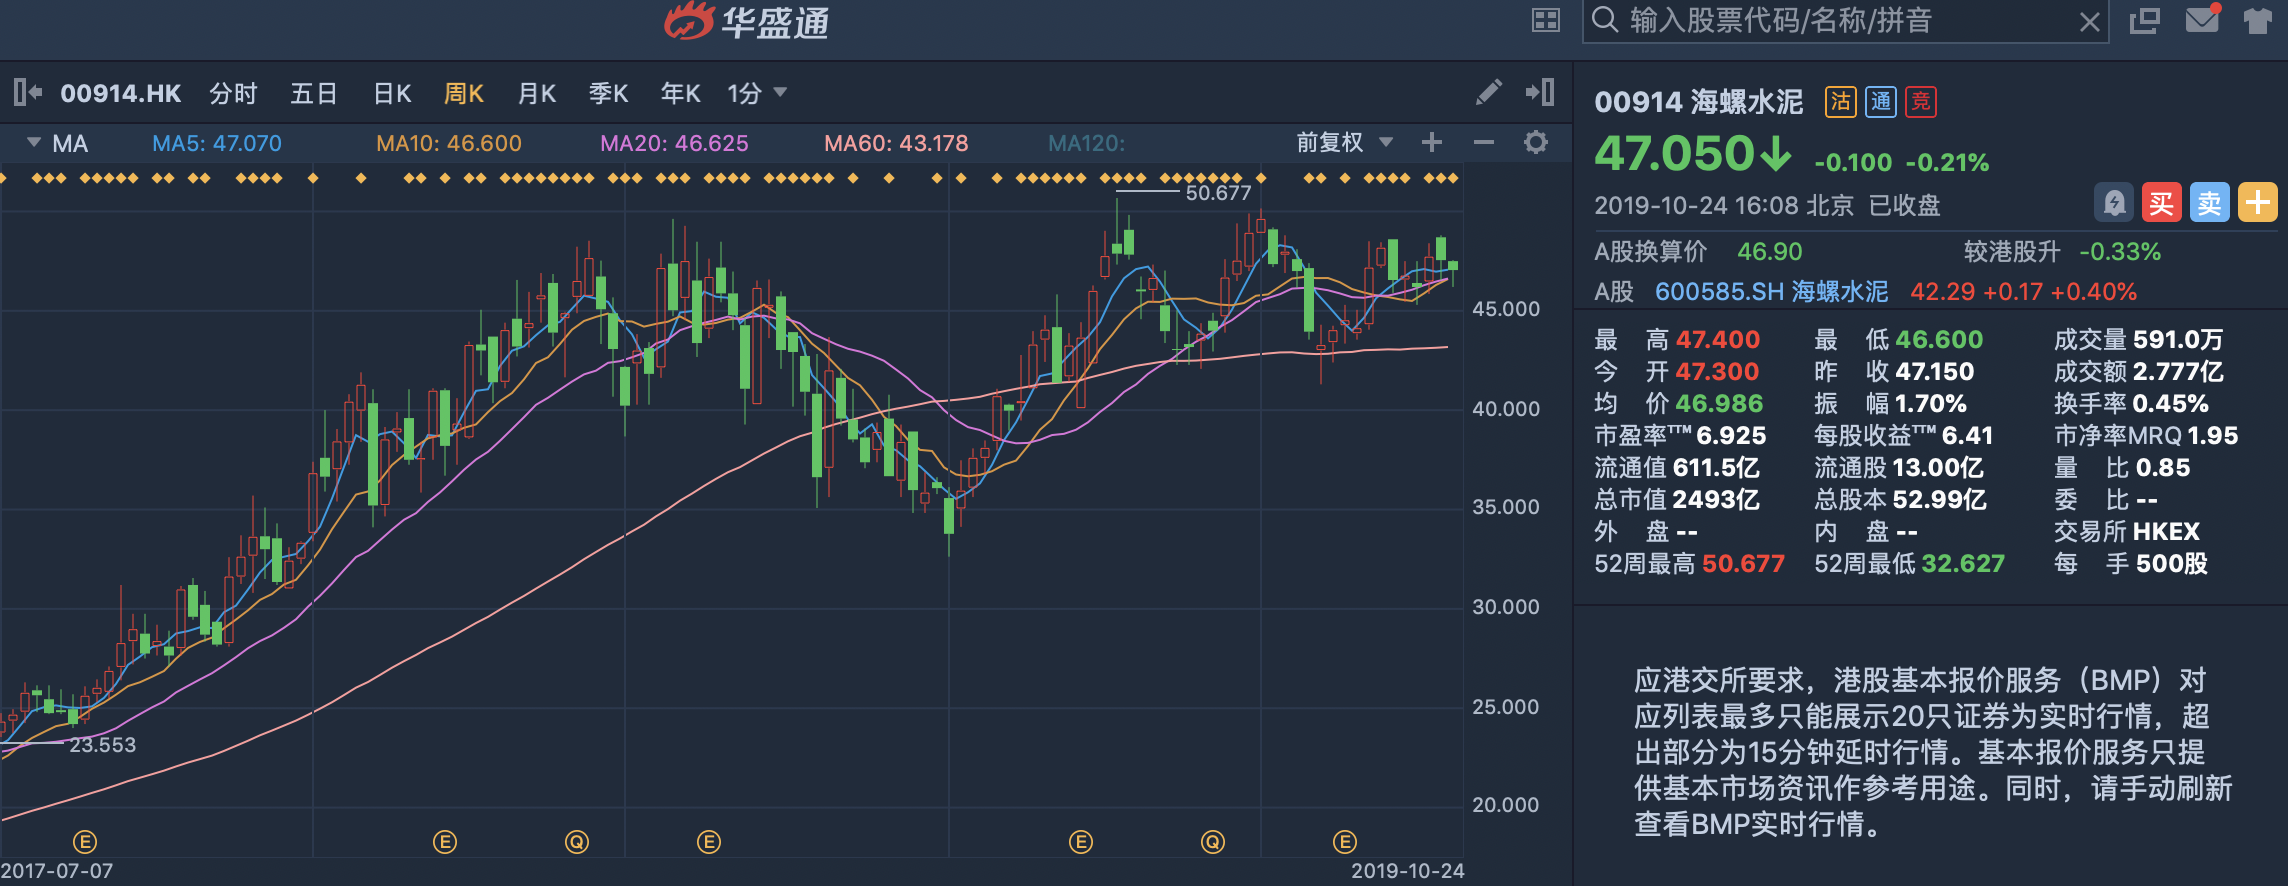
Task: Zoom in chart with plus icon
Action: [1431, 143]
